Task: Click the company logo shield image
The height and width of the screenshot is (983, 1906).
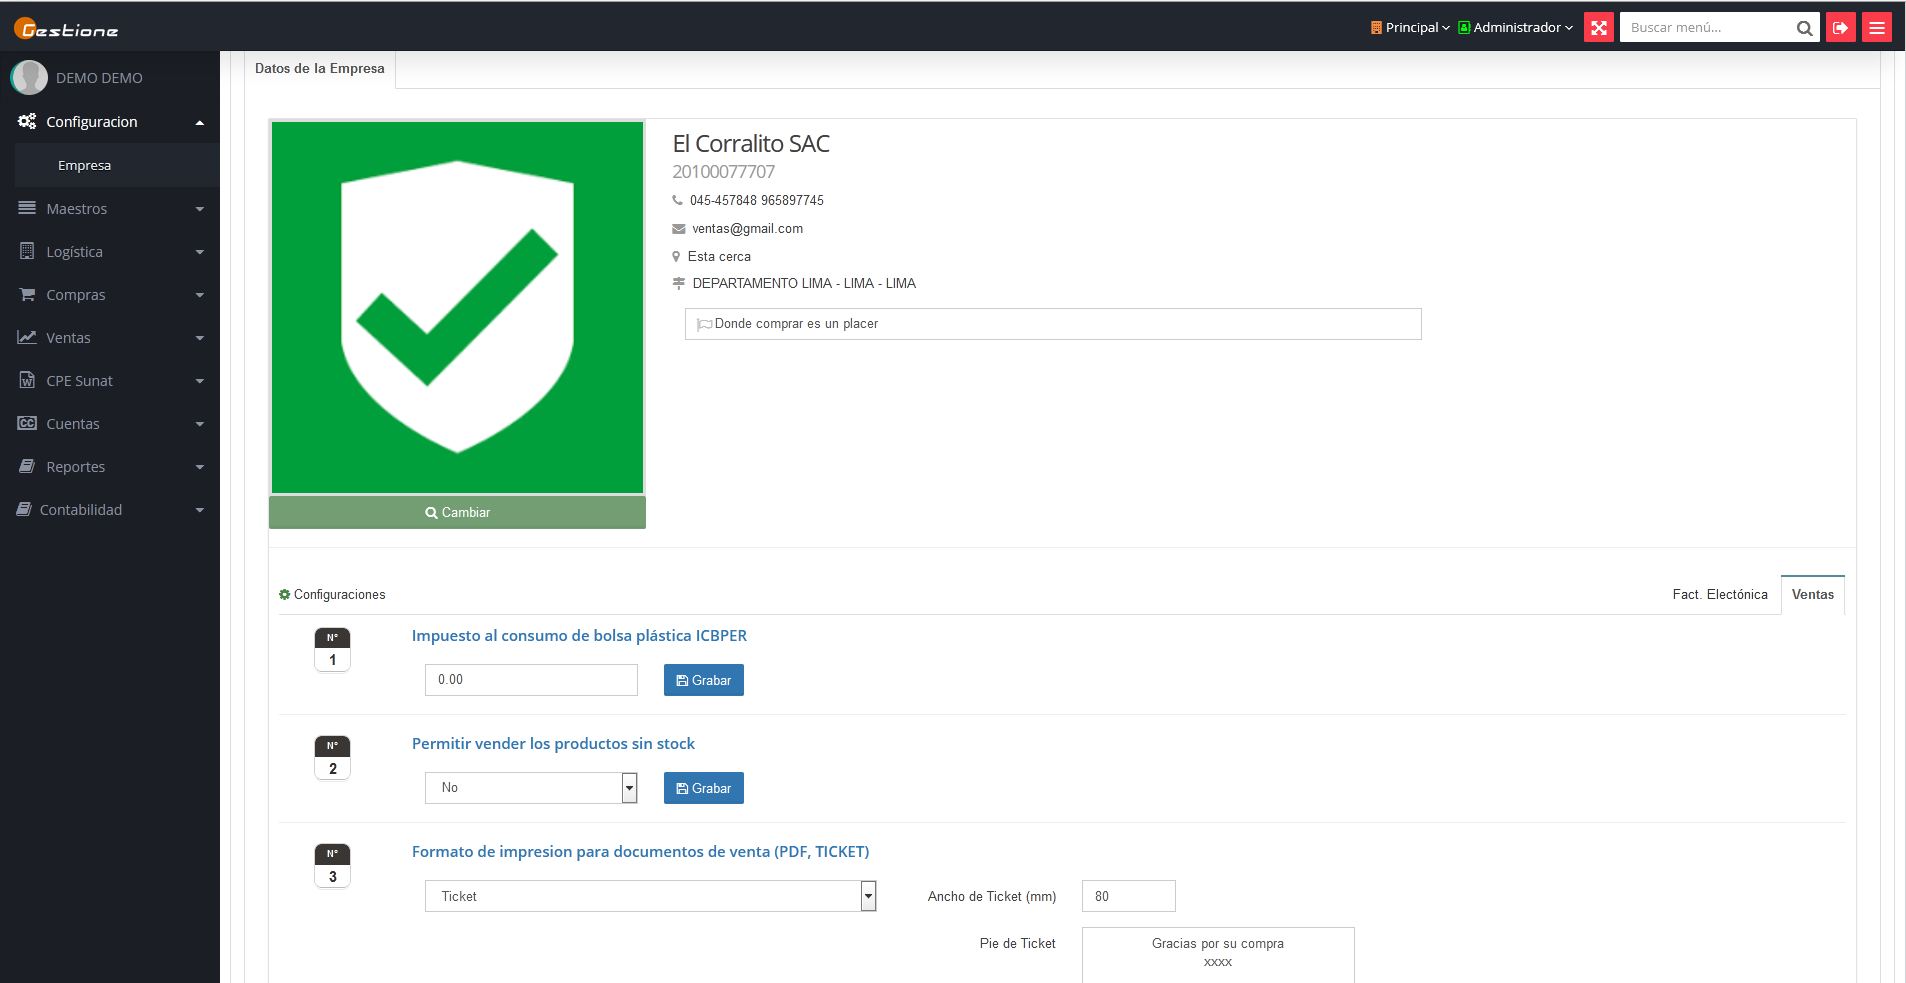Action: pyautogui.click(x=457, y=307)
